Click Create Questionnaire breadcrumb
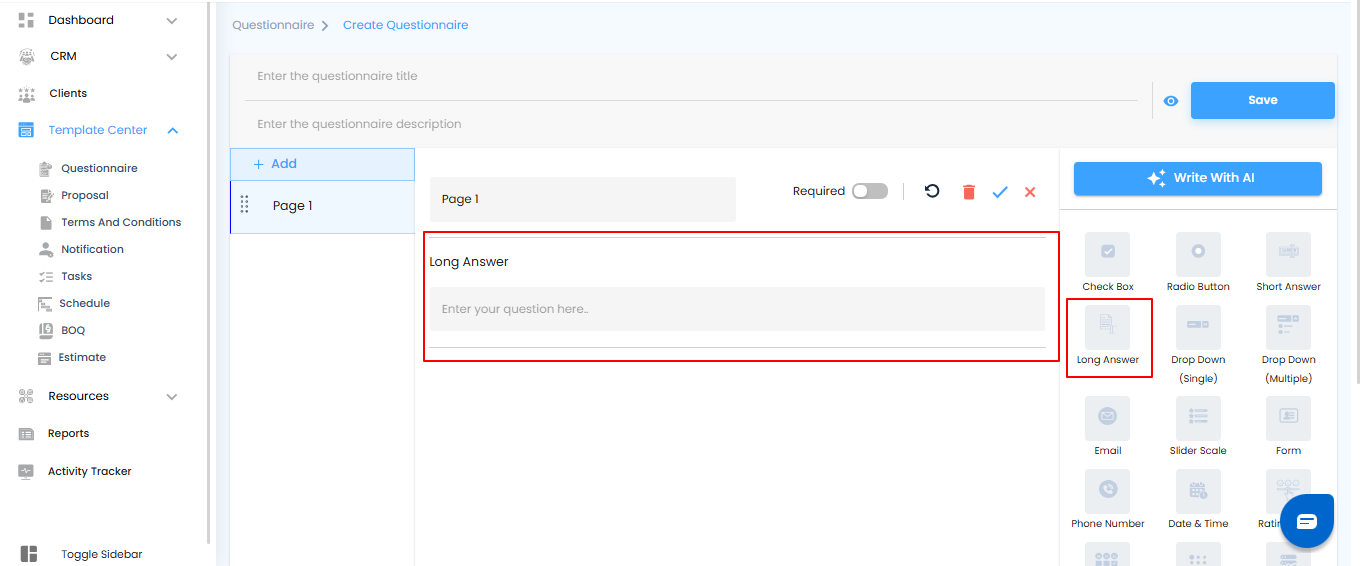 [405, 25]
